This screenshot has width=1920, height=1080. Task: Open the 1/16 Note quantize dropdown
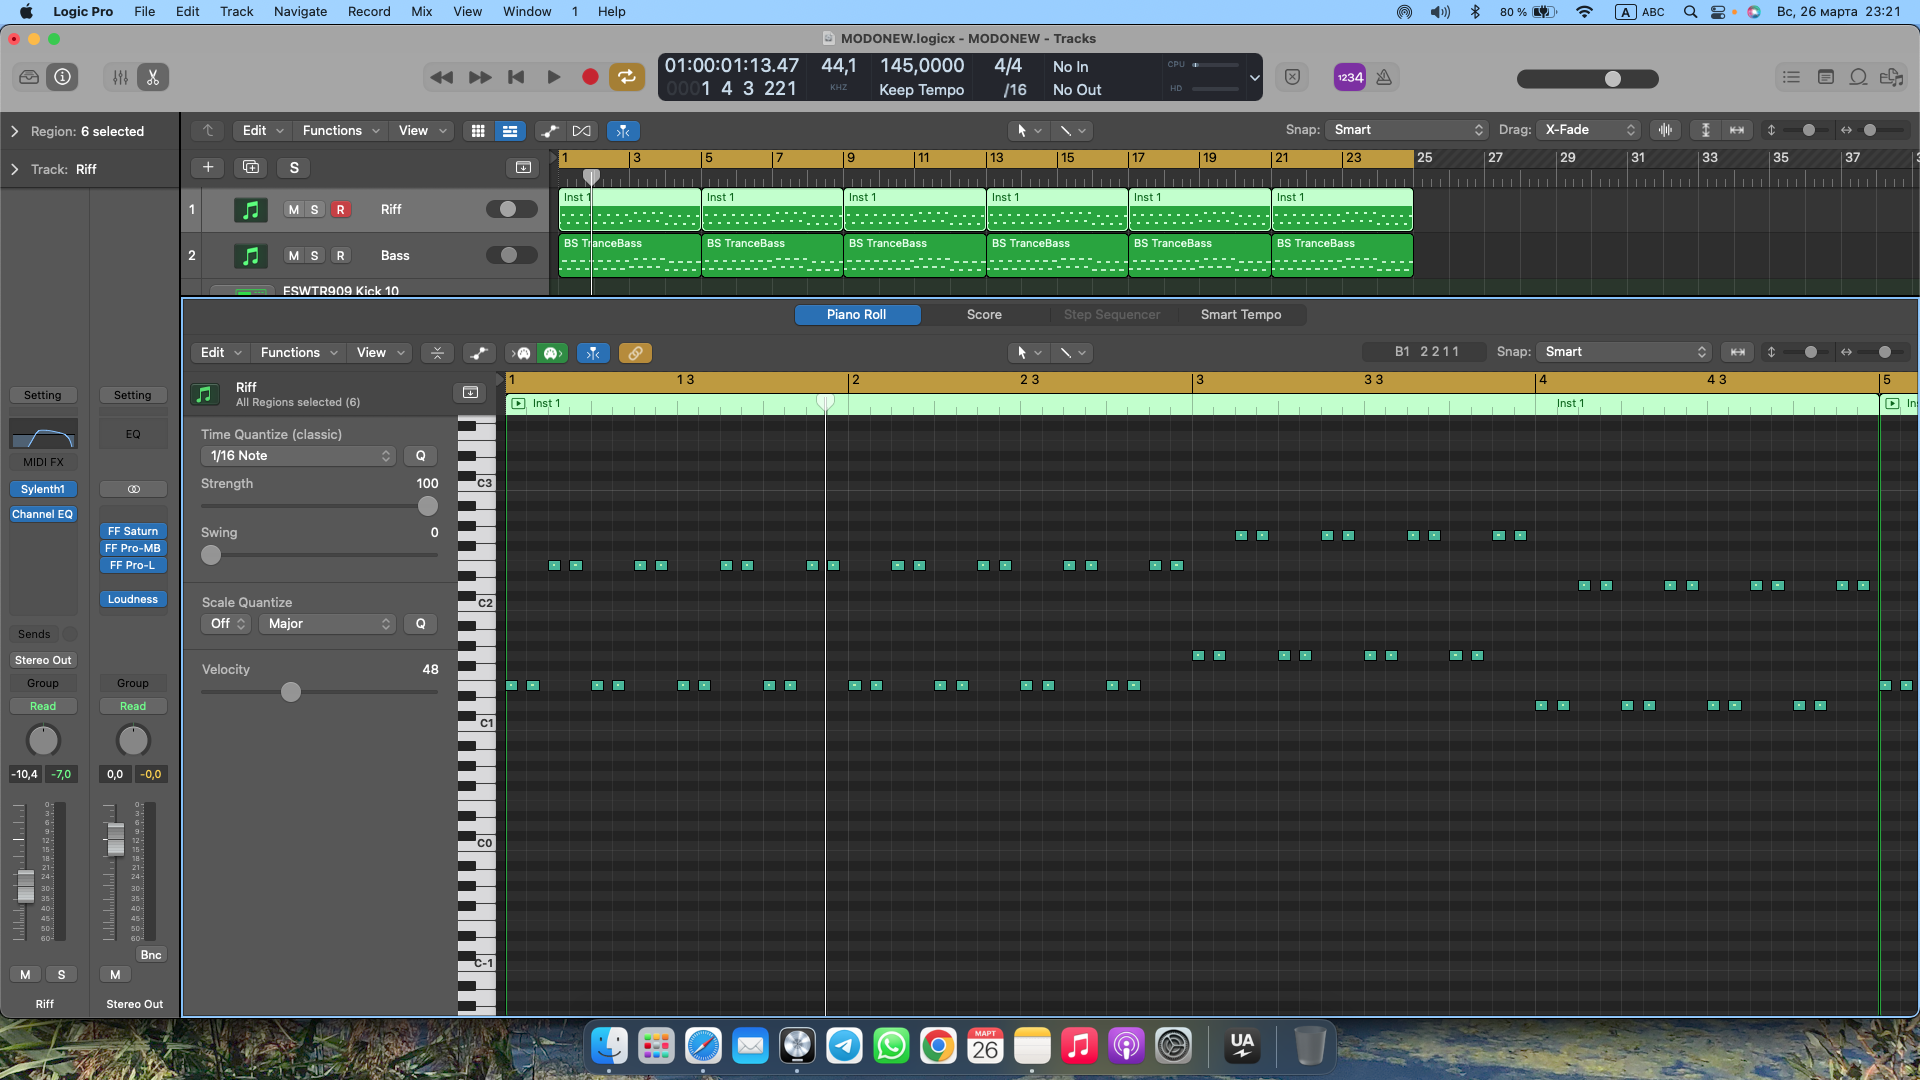click(298, 456)
